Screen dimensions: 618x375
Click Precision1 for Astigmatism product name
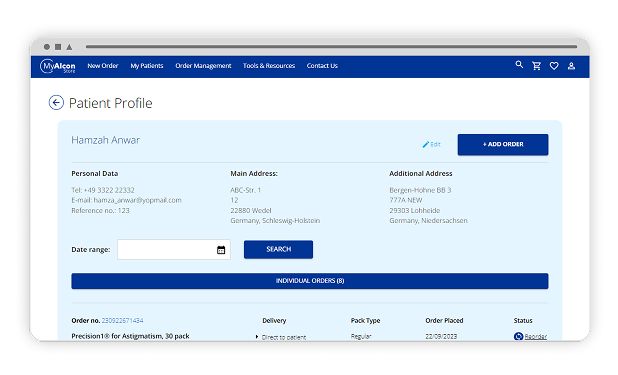[130, 336]
